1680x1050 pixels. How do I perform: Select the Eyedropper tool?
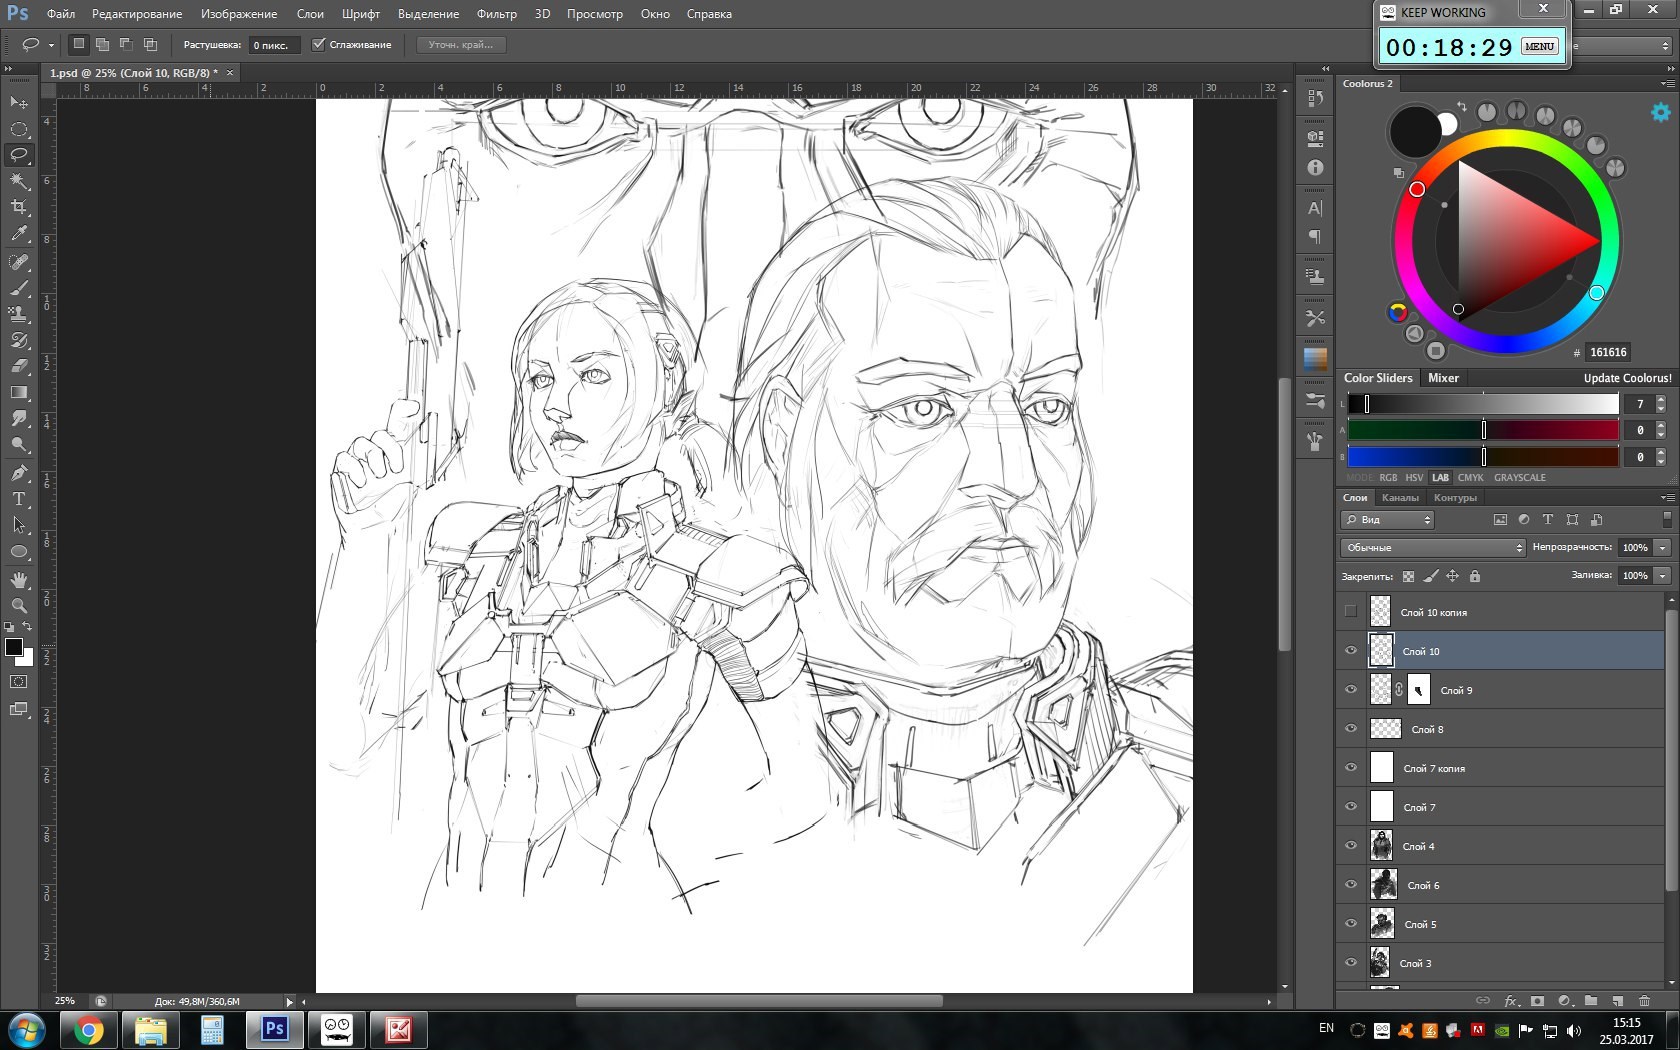19,234
